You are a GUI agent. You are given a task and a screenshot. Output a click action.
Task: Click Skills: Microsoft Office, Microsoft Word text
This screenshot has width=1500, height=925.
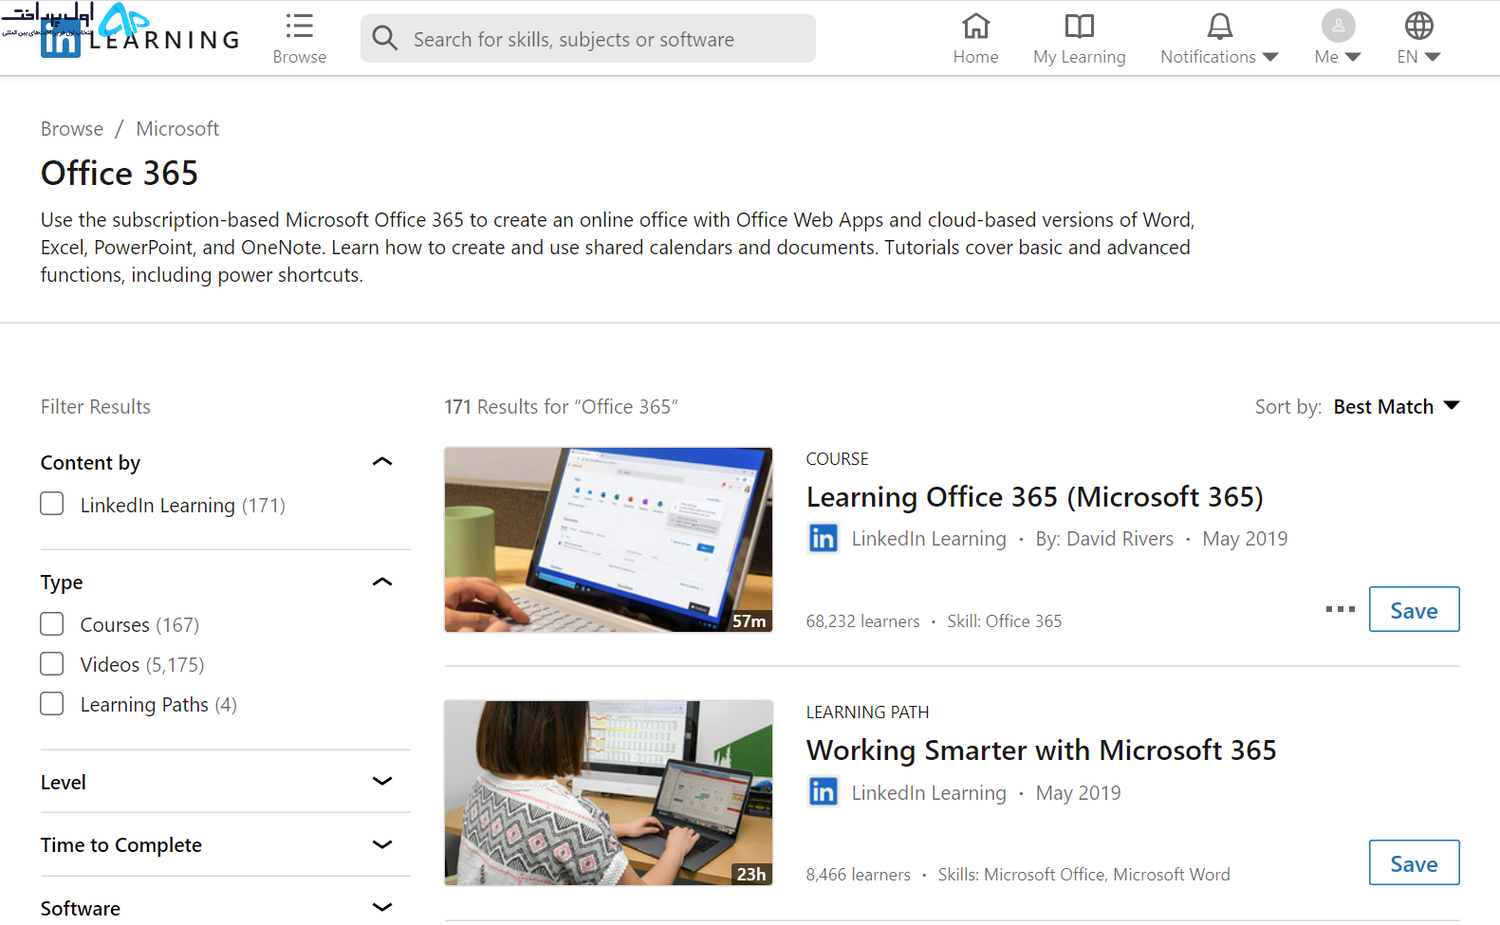[1084, 875]
